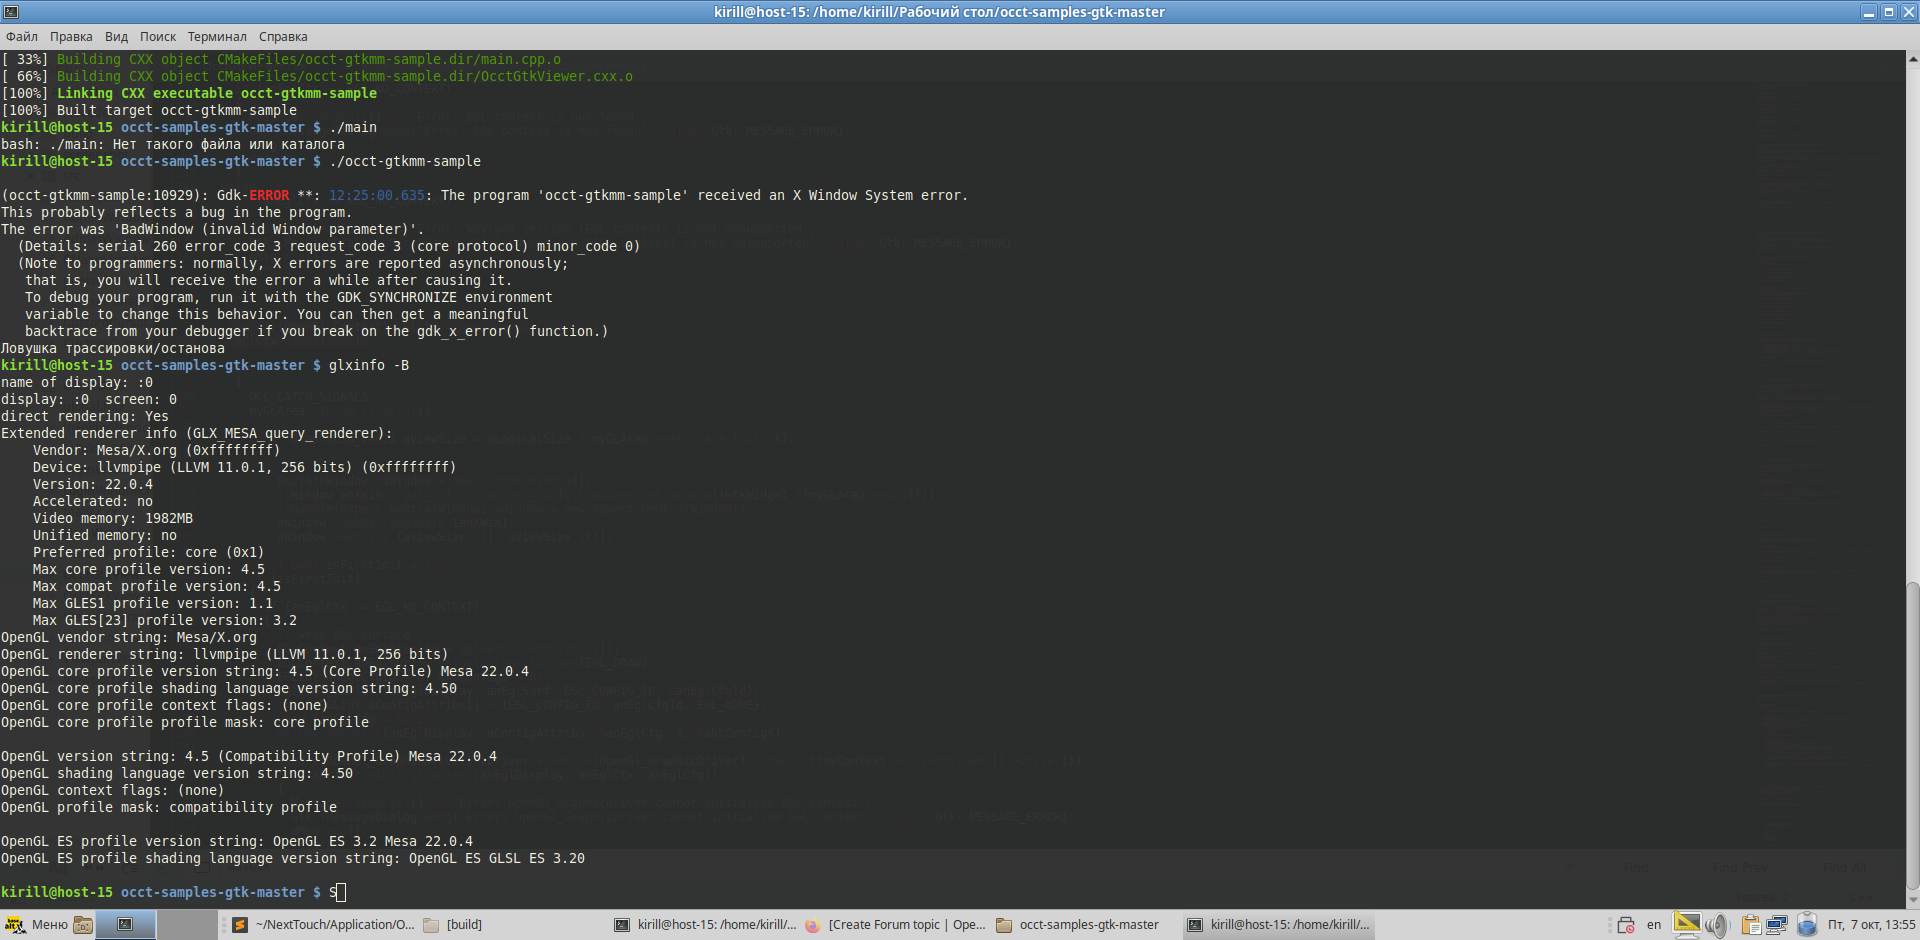Open the session lock icon in system tray
This screenshot has width=1920, height=940.
click(x=1625, y=925)
